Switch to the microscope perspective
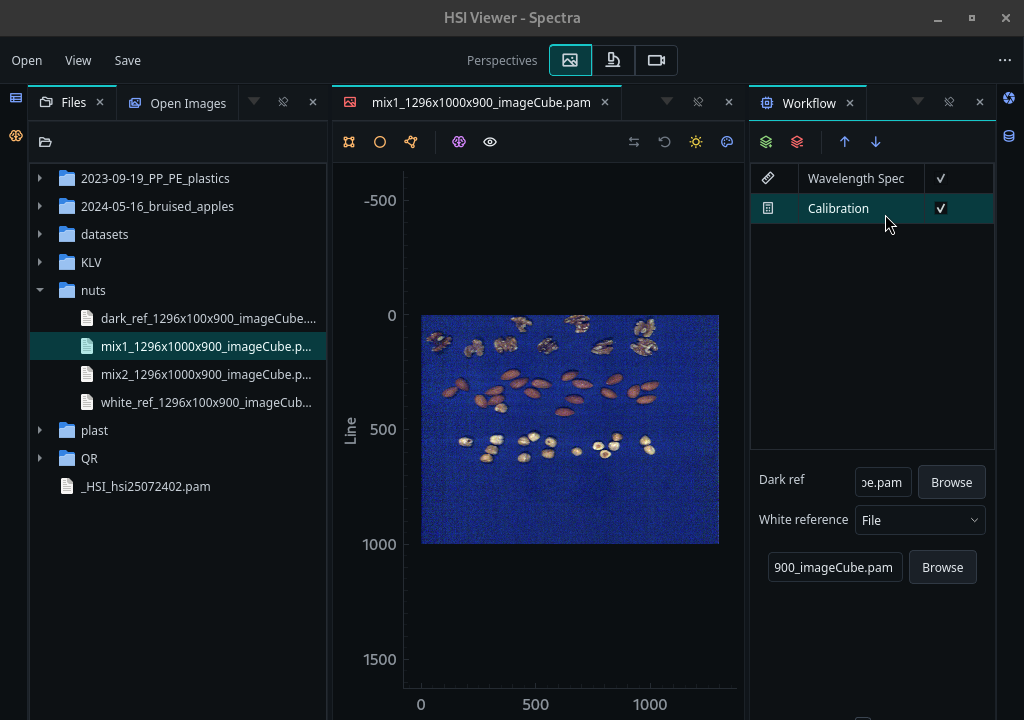1024x720 pixels. coord(613,60)
